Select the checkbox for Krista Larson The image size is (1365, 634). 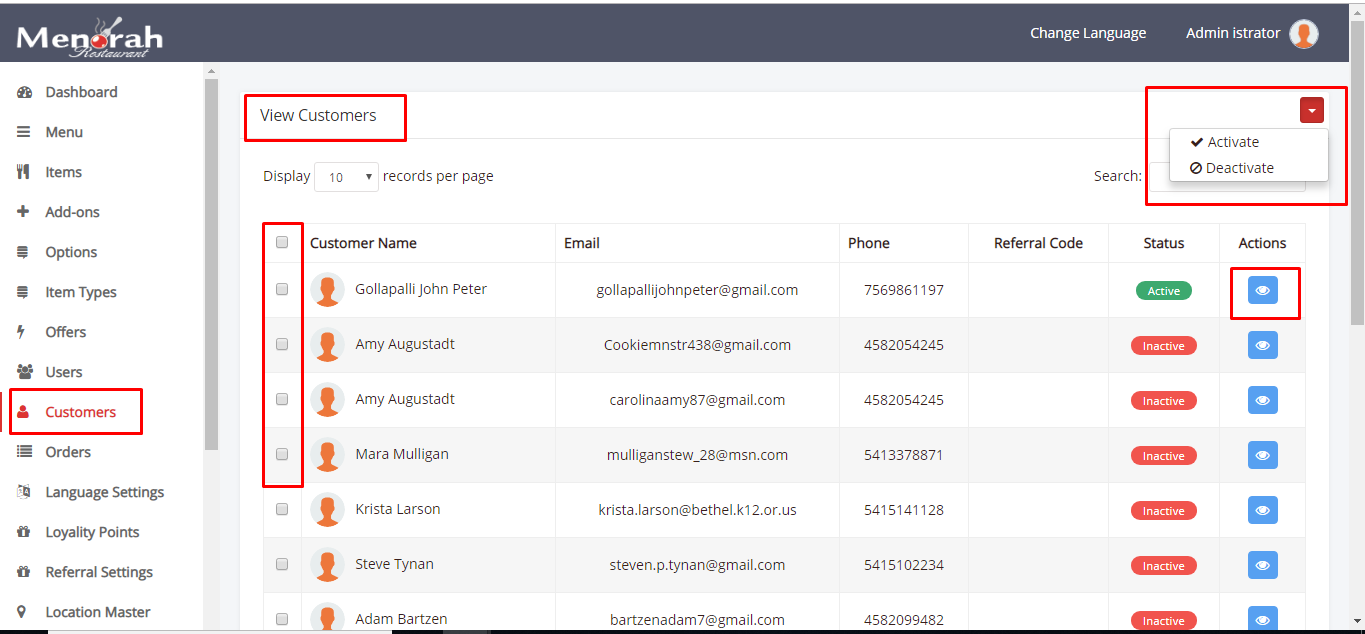click(x=282, y=509)
